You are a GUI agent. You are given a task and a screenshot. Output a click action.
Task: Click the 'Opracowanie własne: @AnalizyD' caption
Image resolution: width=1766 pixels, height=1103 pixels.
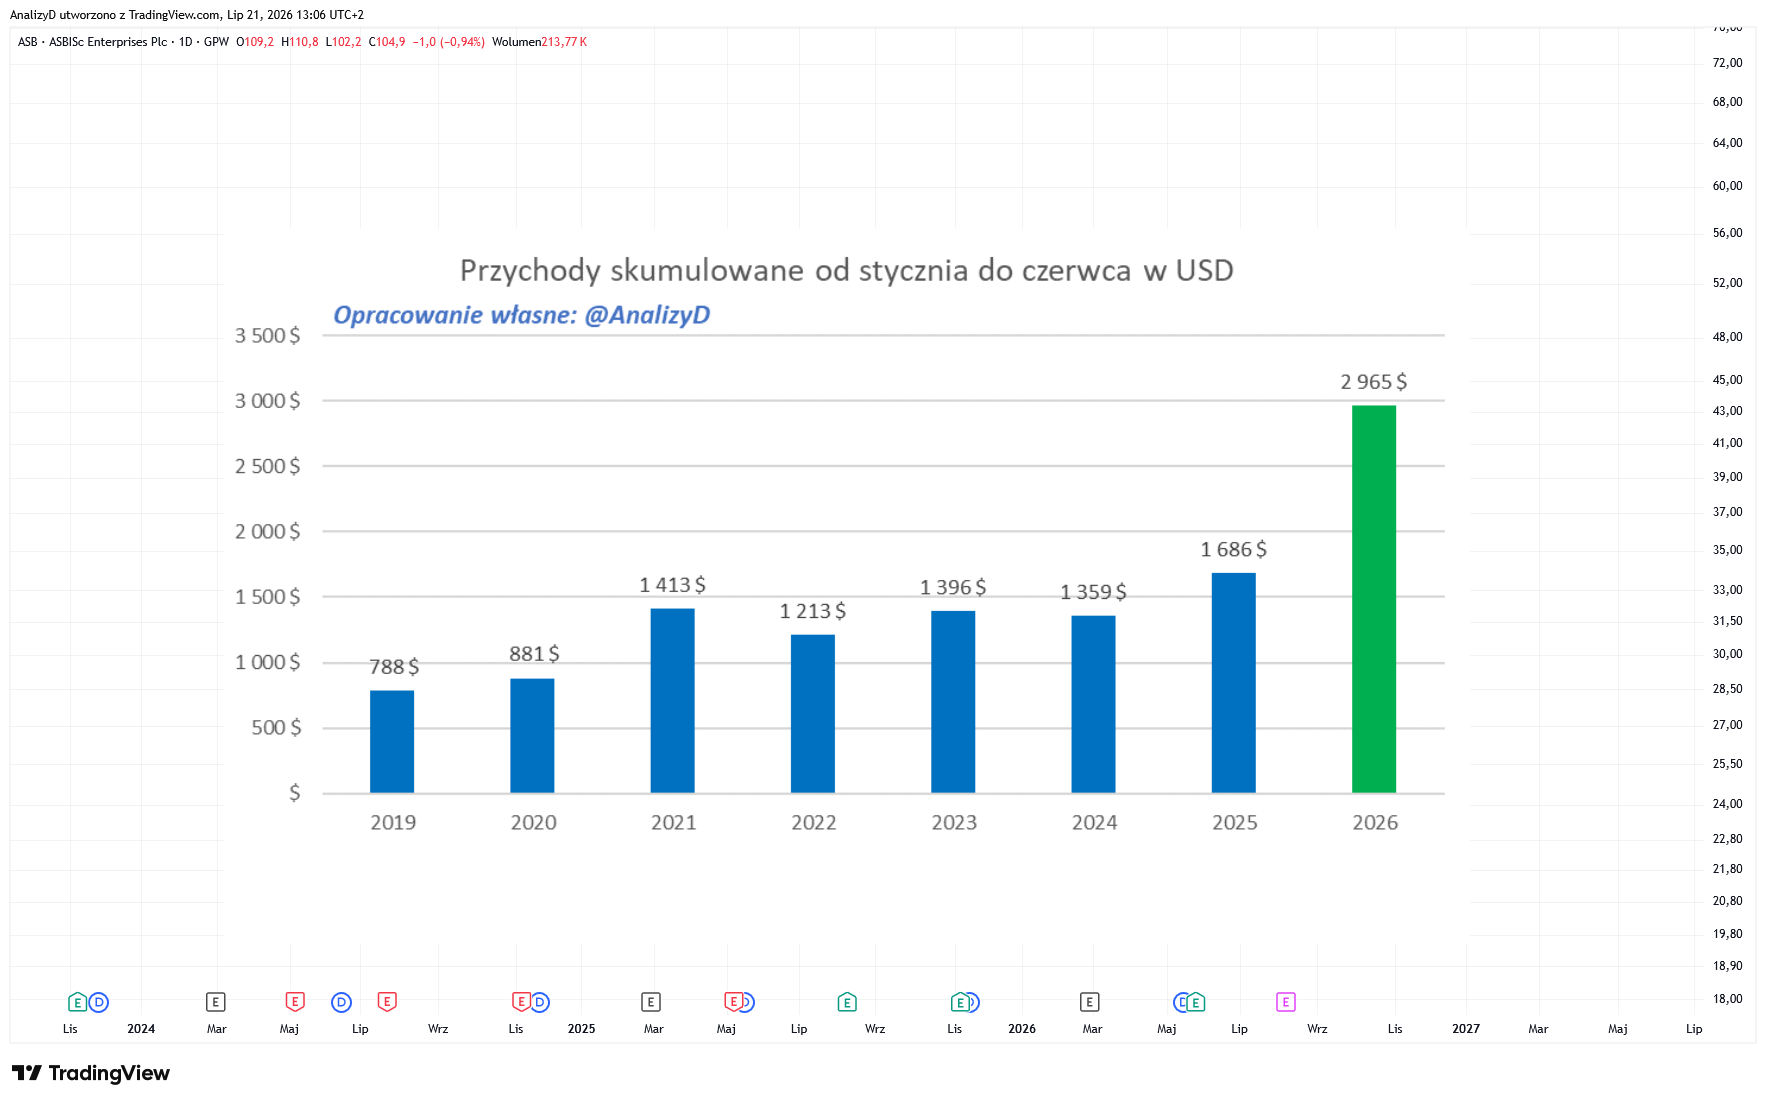[x=521, y=315]
